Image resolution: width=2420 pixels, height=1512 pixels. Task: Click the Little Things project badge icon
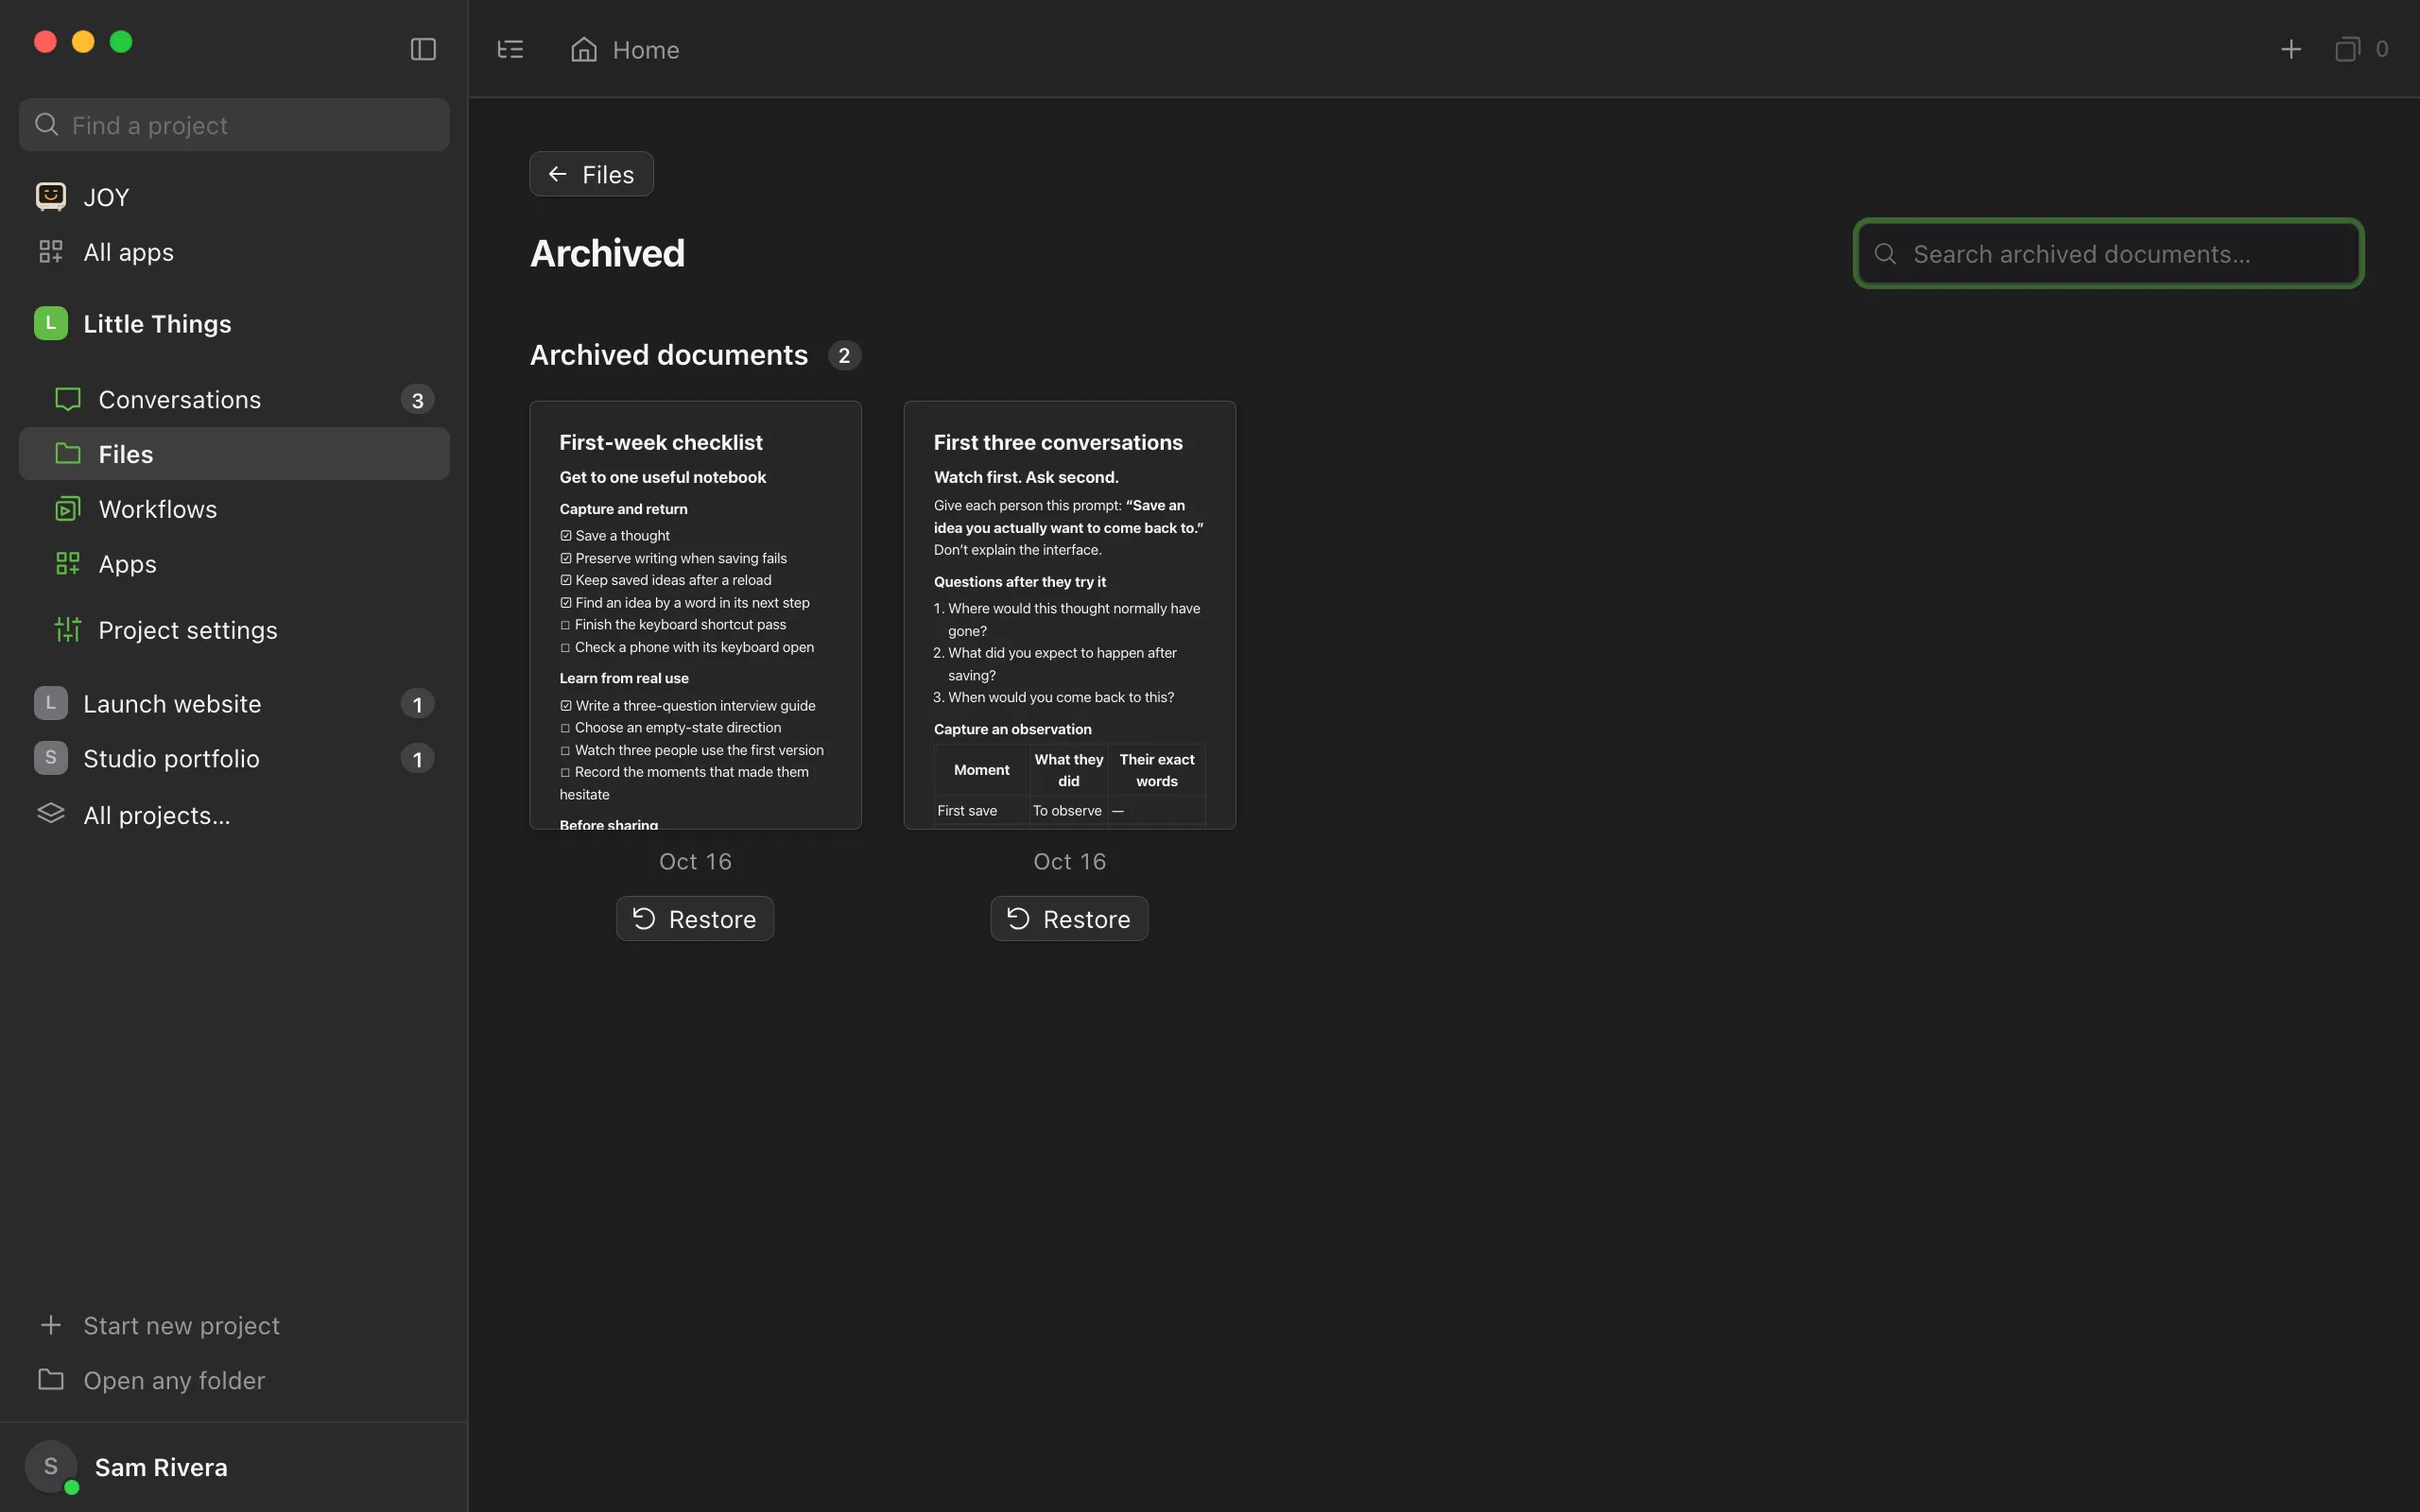click(x=51, y=323)
